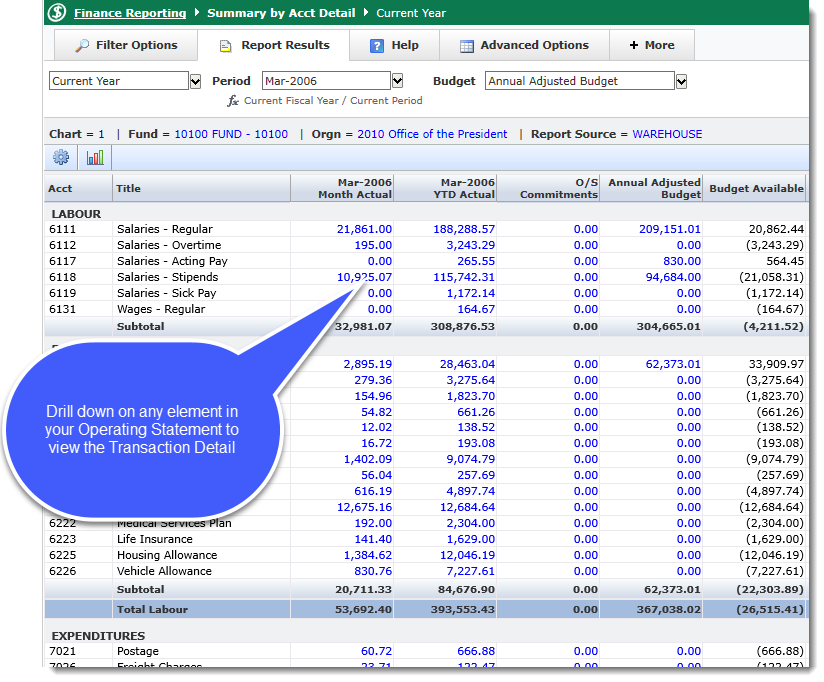The image size is (824, 682).
Task: Expand the Current Year dropdown
Action: click(195, 81)
